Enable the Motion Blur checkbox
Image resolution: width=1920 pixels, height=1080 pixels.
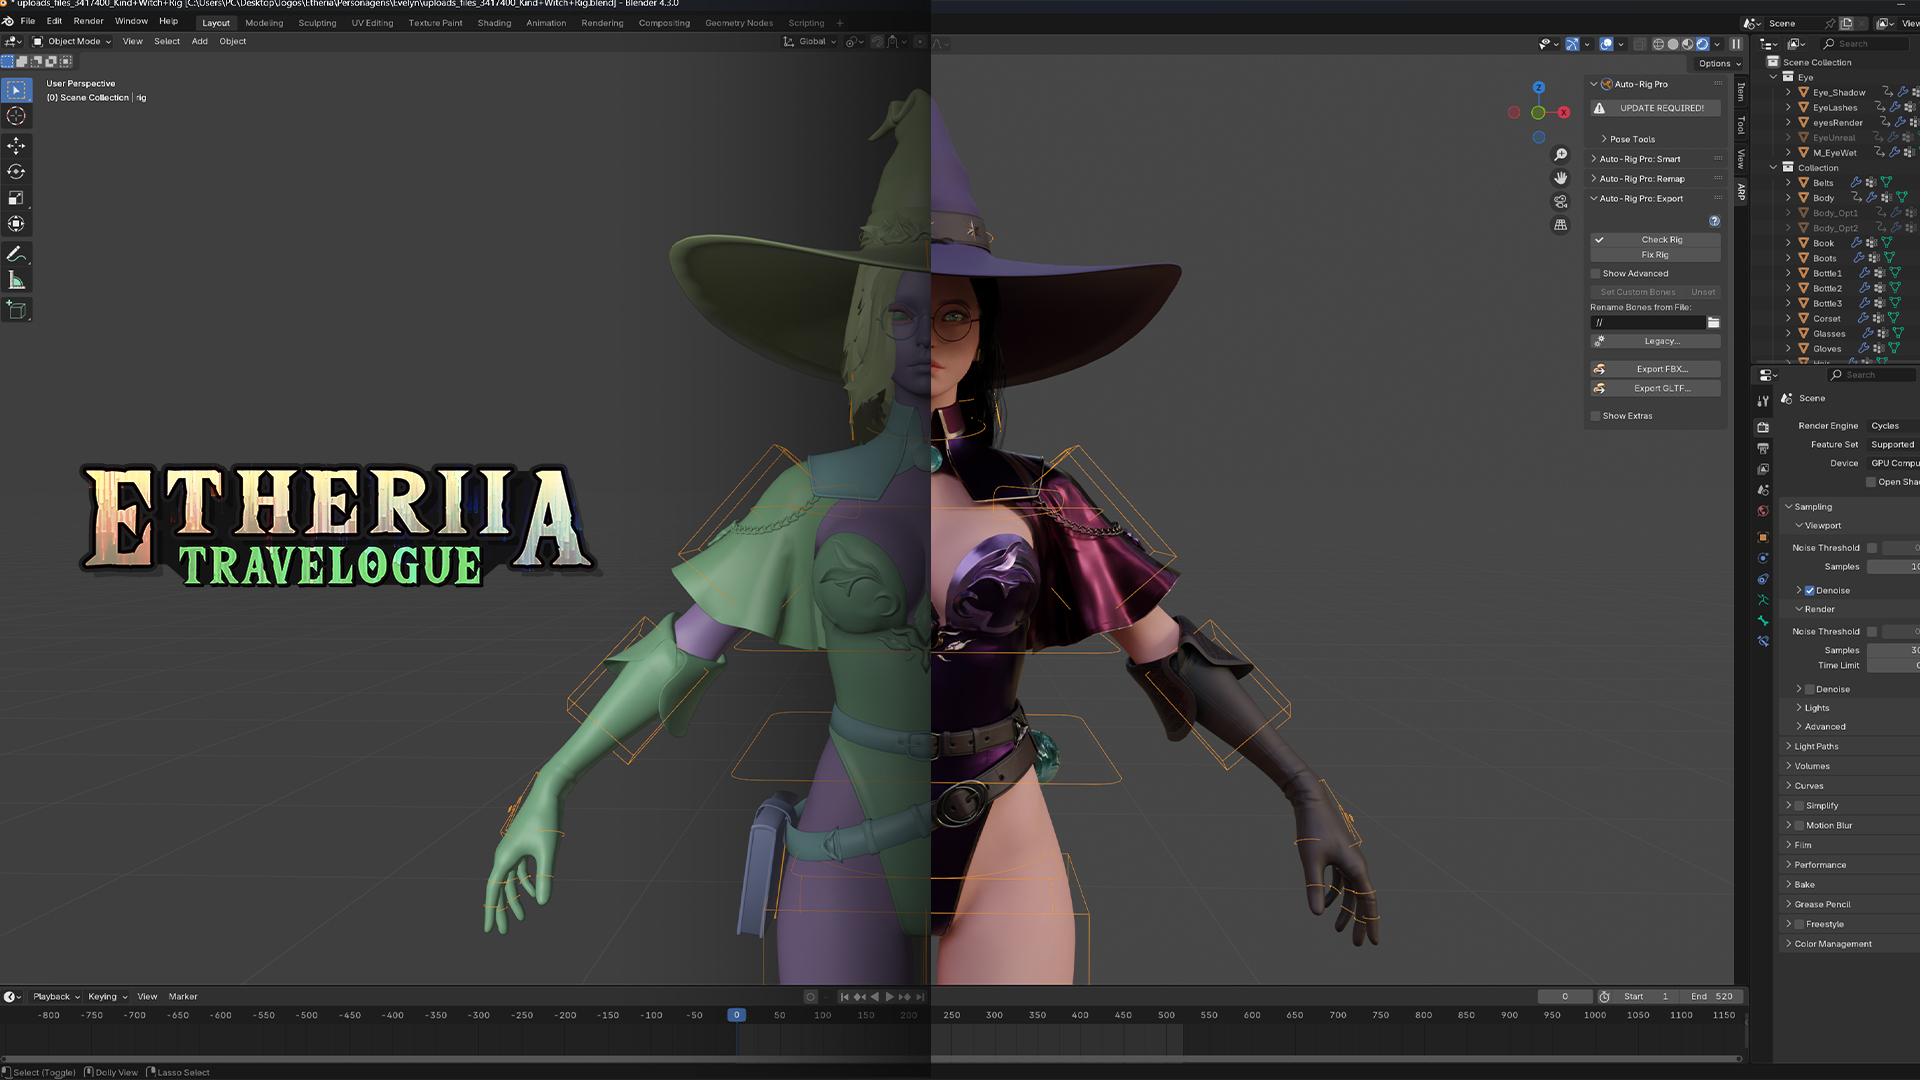[1800, 826]
